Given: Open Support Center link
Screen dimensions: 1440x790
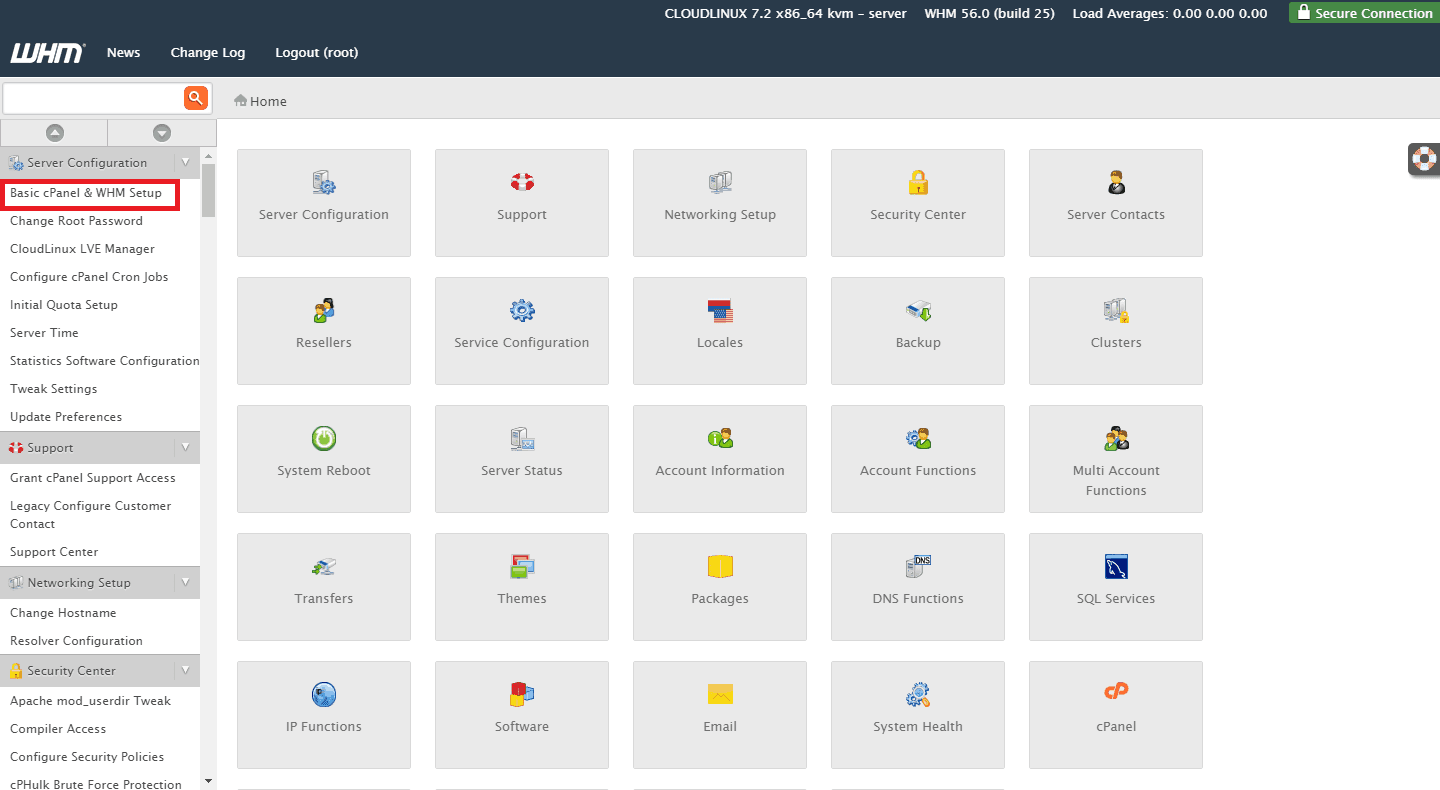Looking at the screenshot, I should (x=54, y=552).
